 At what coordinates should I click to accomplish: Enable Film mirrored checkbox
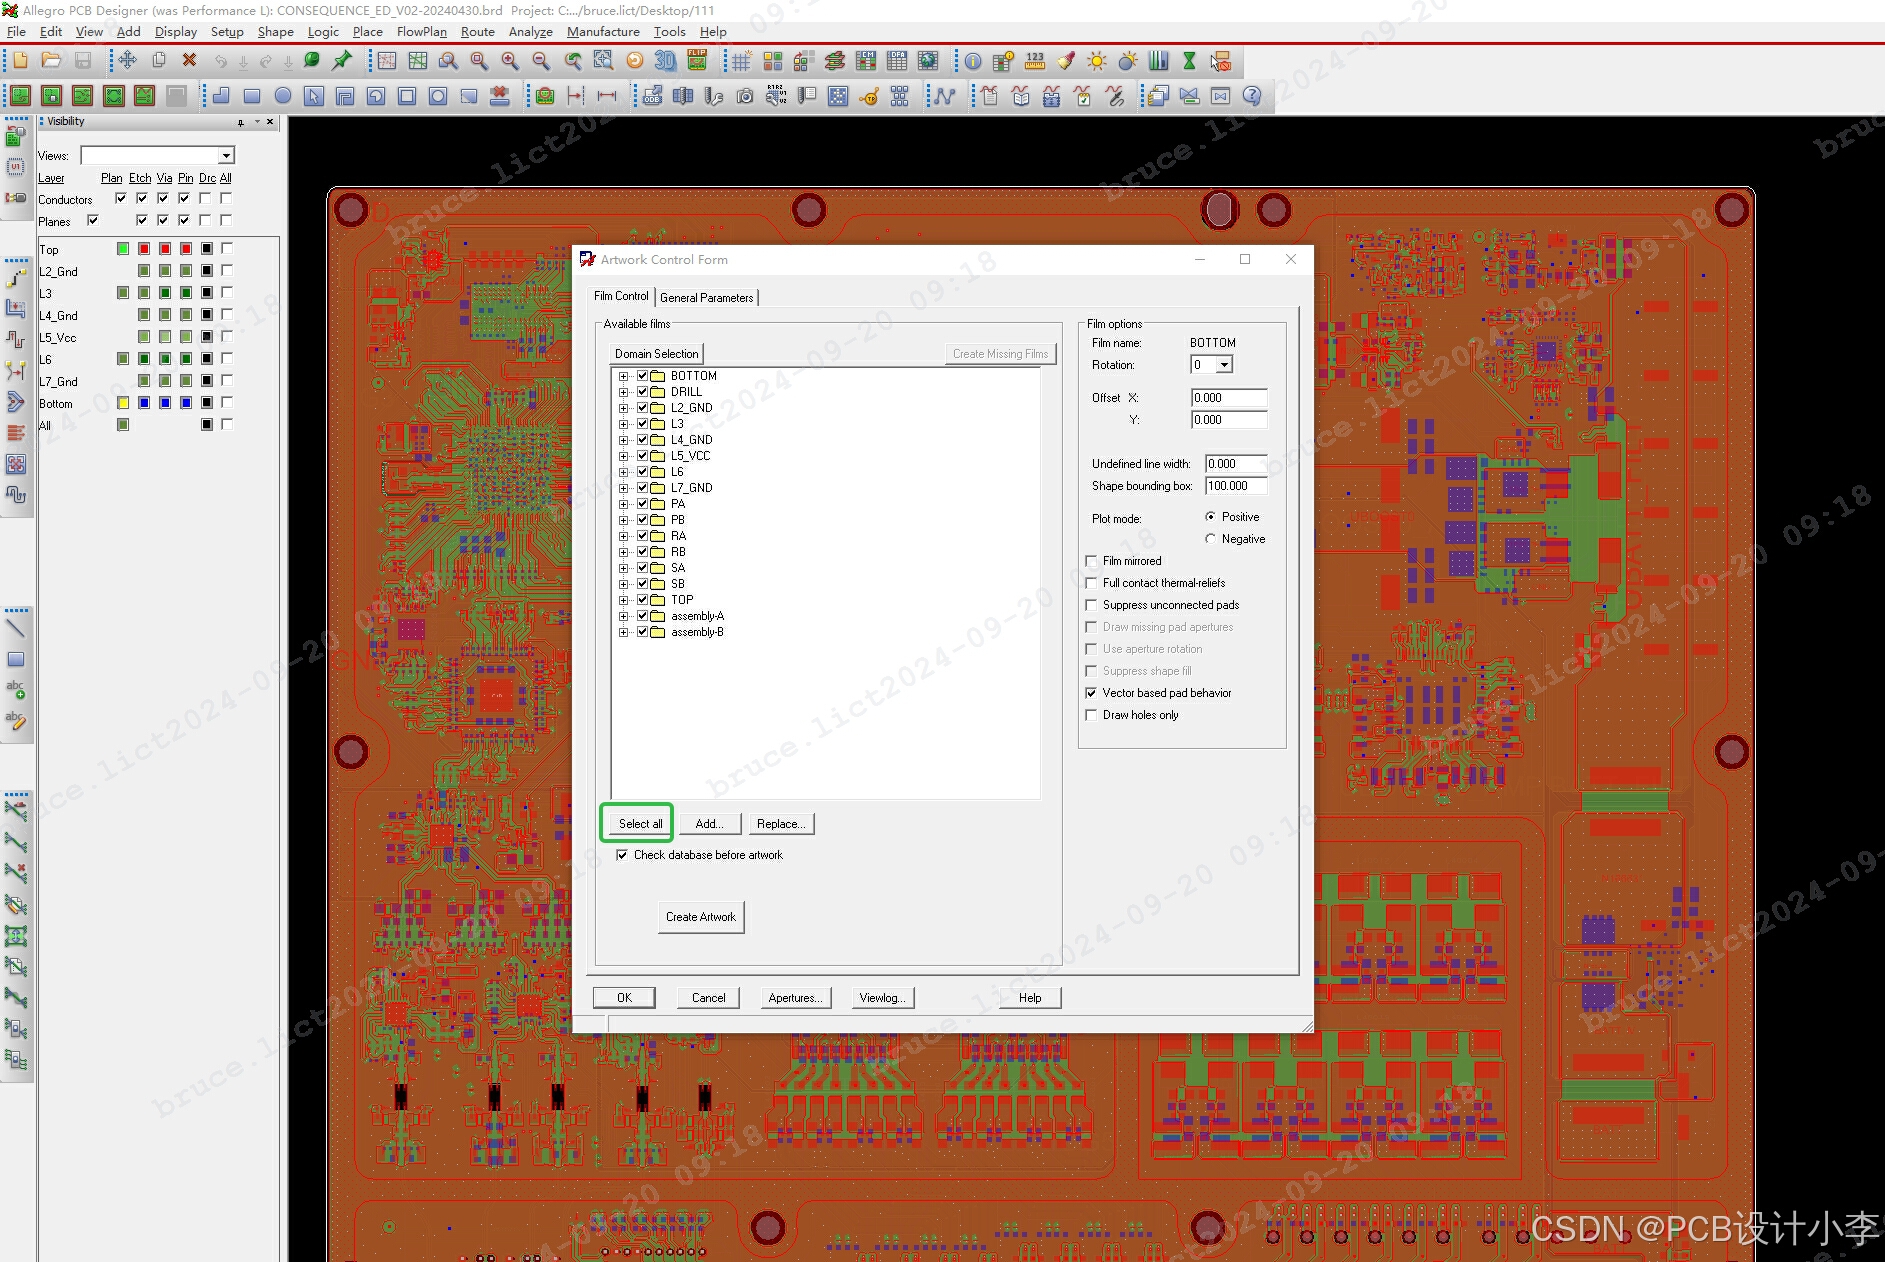[1092, 561]
